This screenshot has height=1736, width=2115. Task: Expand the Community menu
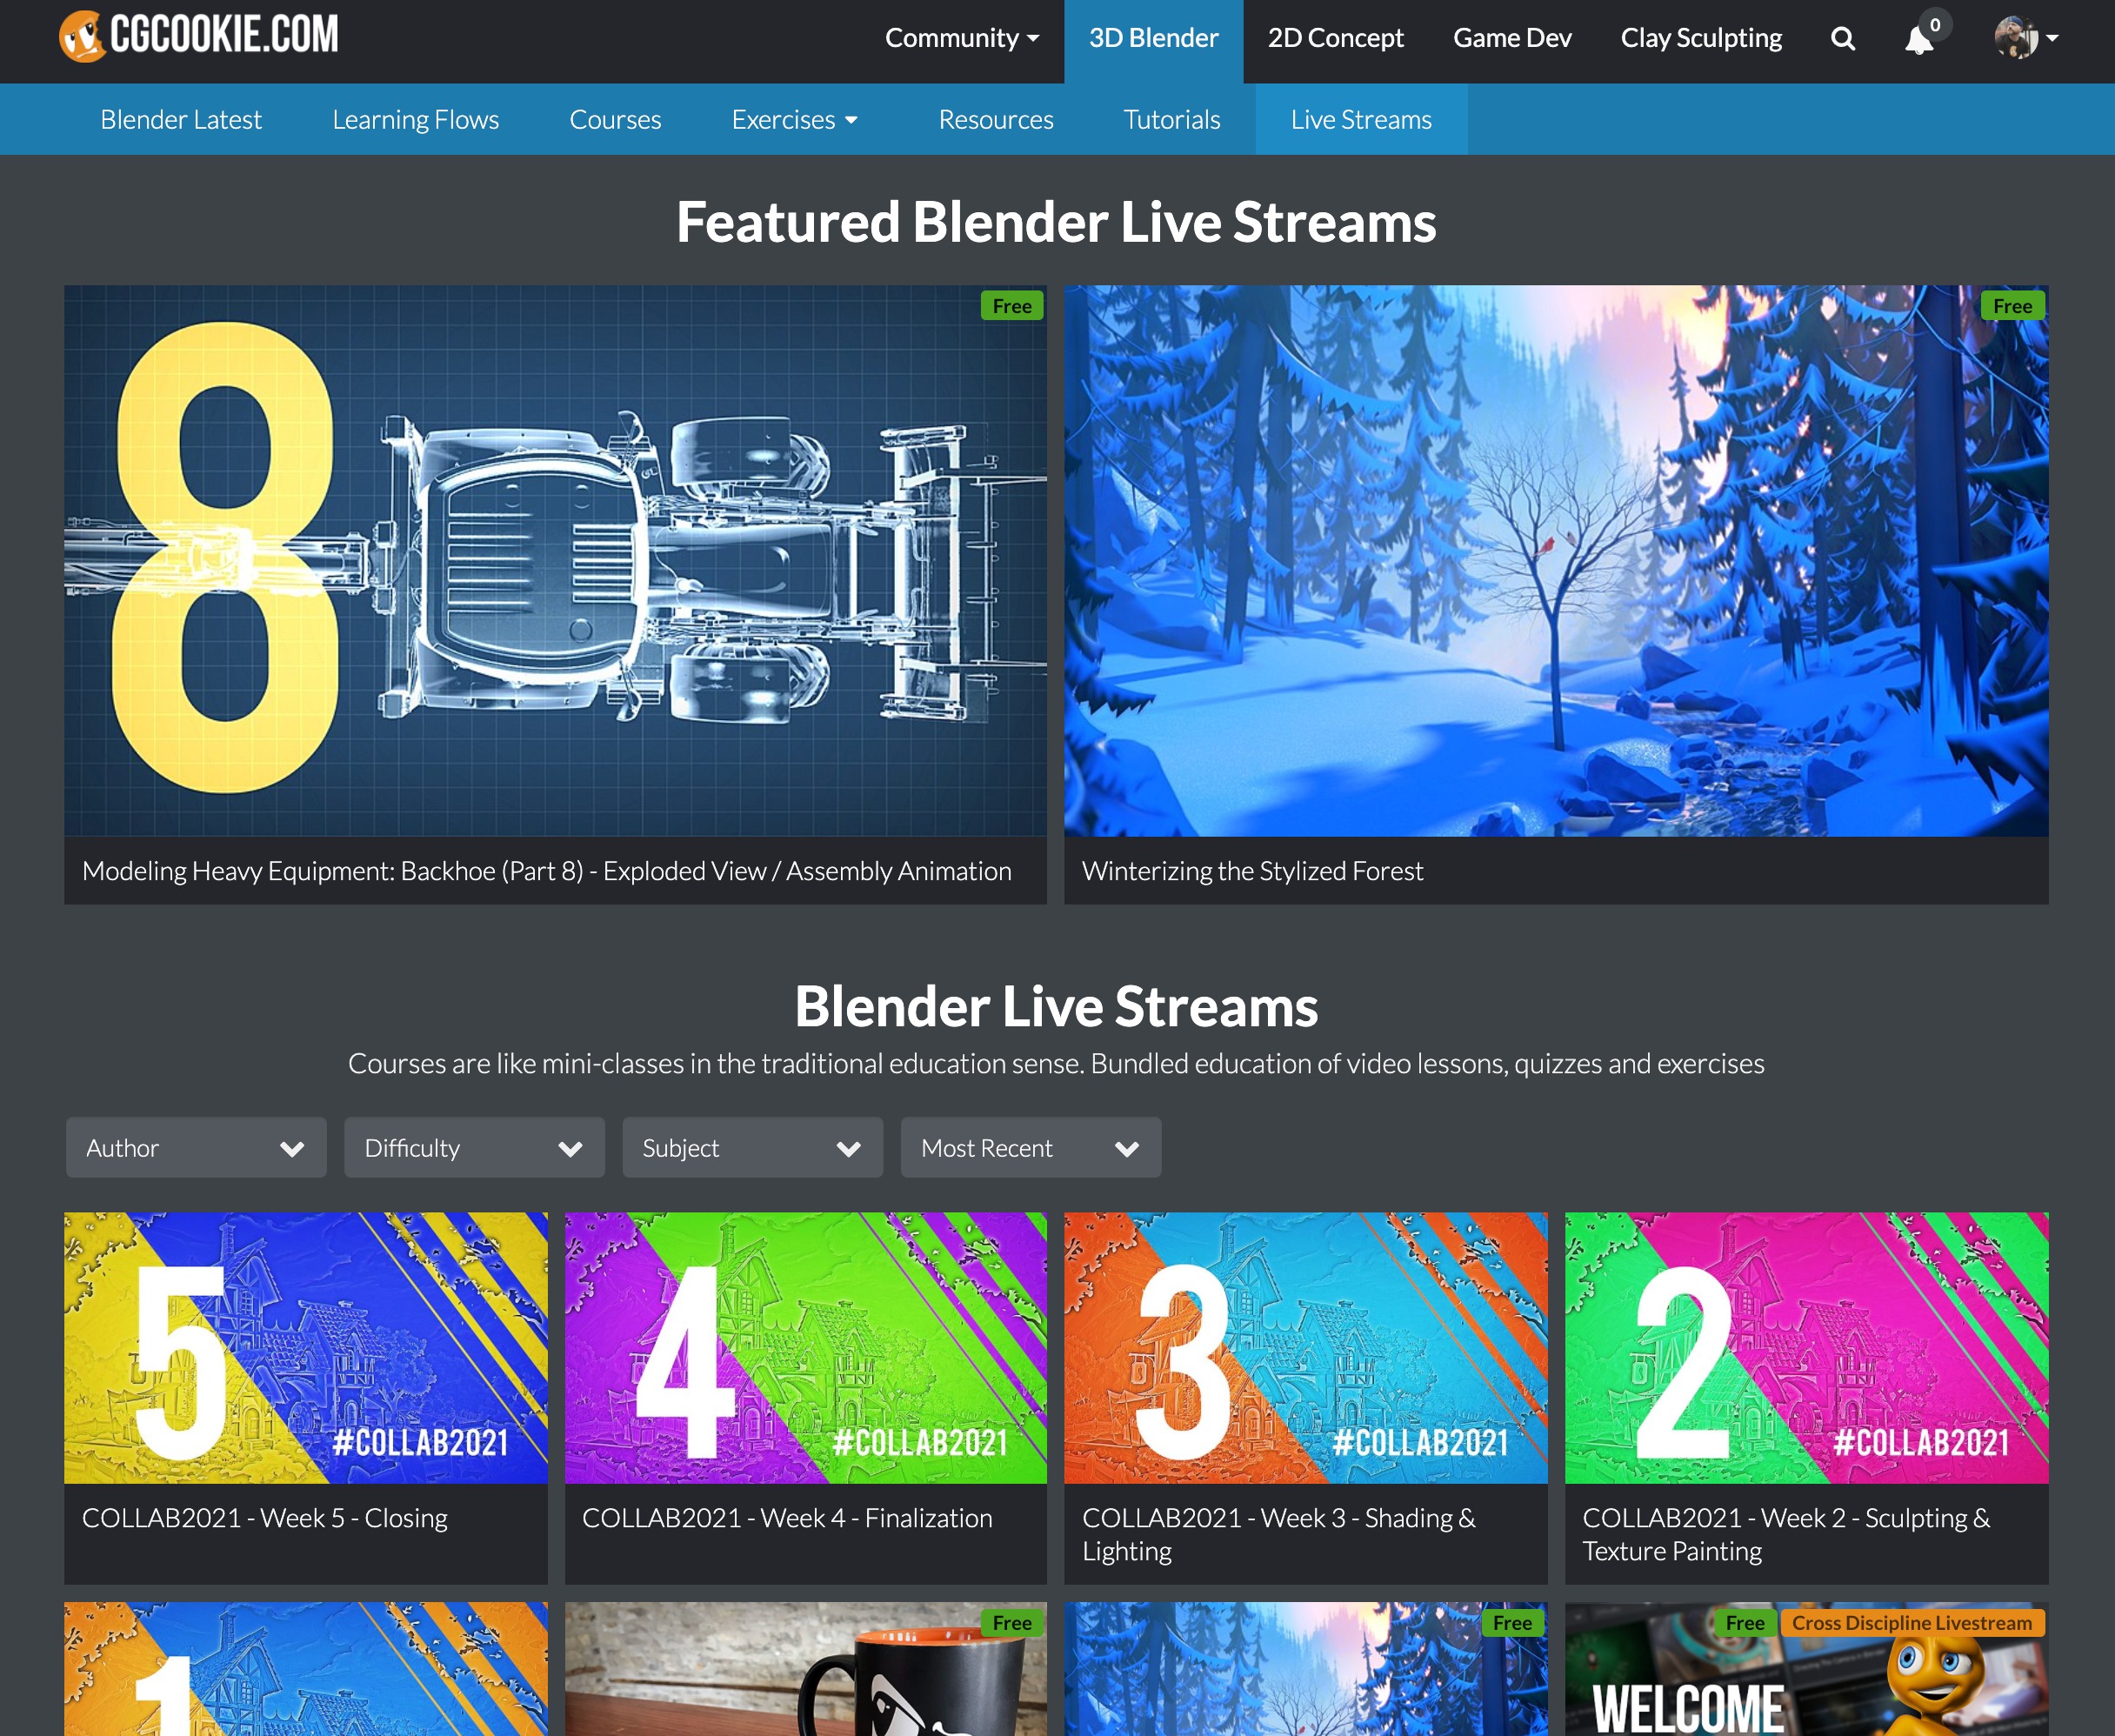pyautogui.click(x=961, y=38)
